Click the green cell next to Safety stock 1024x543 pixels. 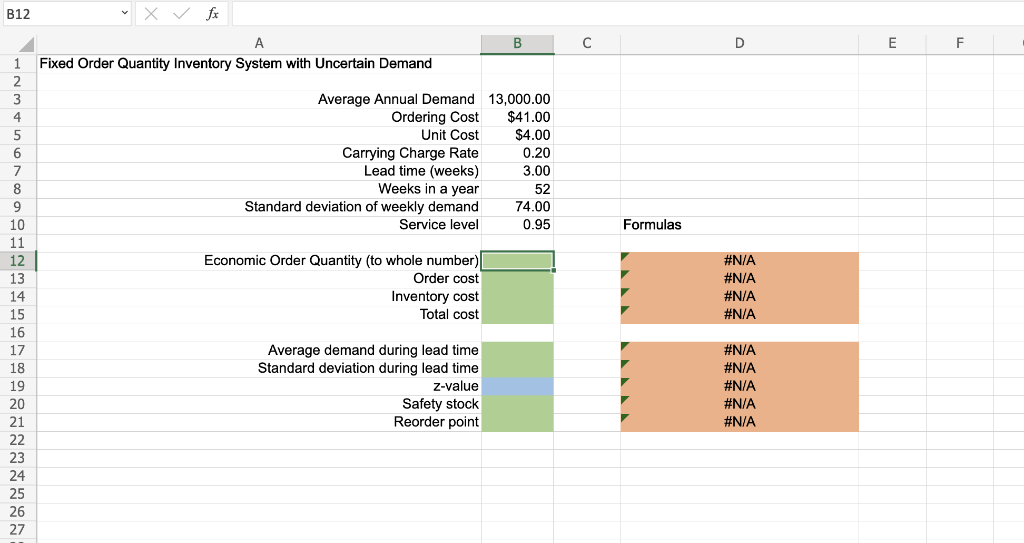click(517, 404)
